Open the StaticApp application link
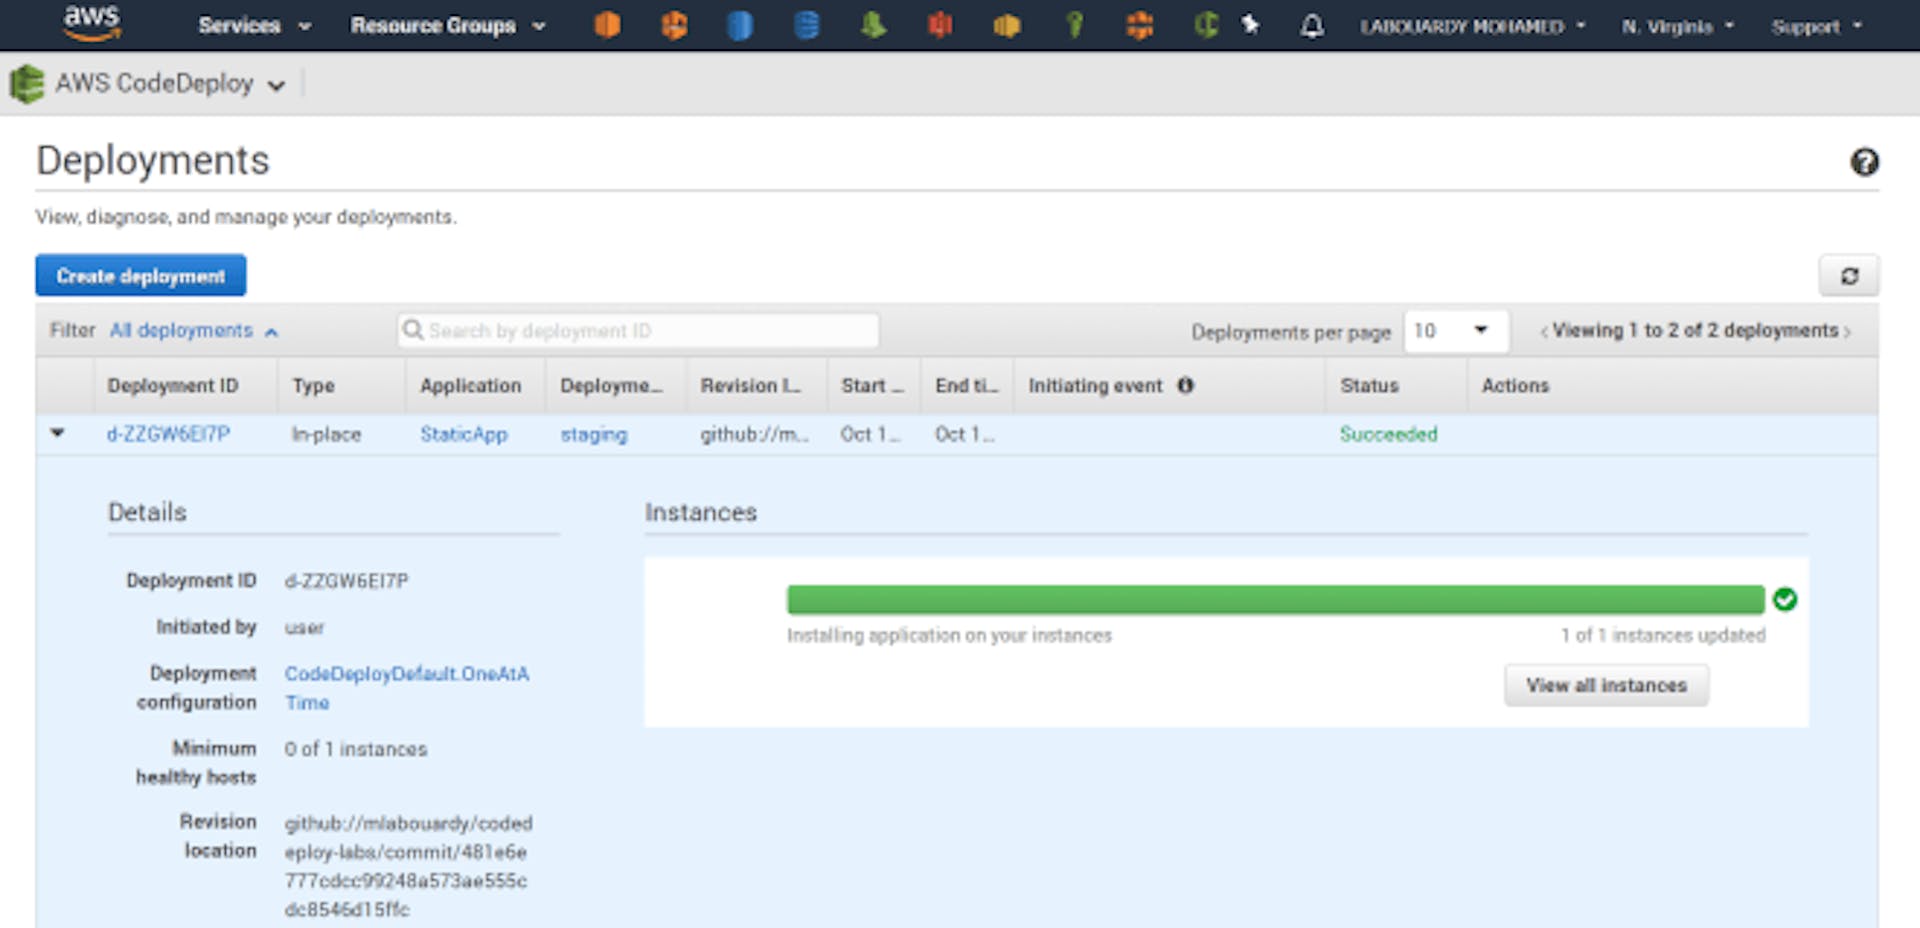 464,434
